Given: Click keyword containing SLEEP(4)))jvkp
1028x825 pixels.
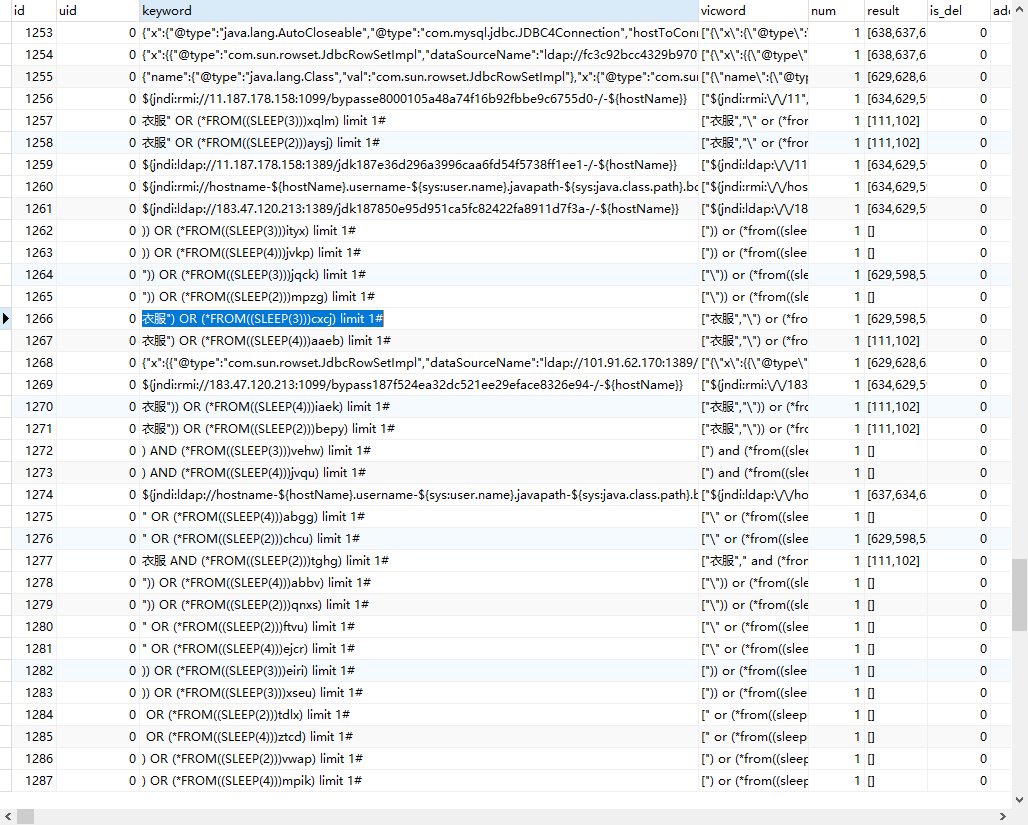Looking at the screenshot, I should click(419, 252).
